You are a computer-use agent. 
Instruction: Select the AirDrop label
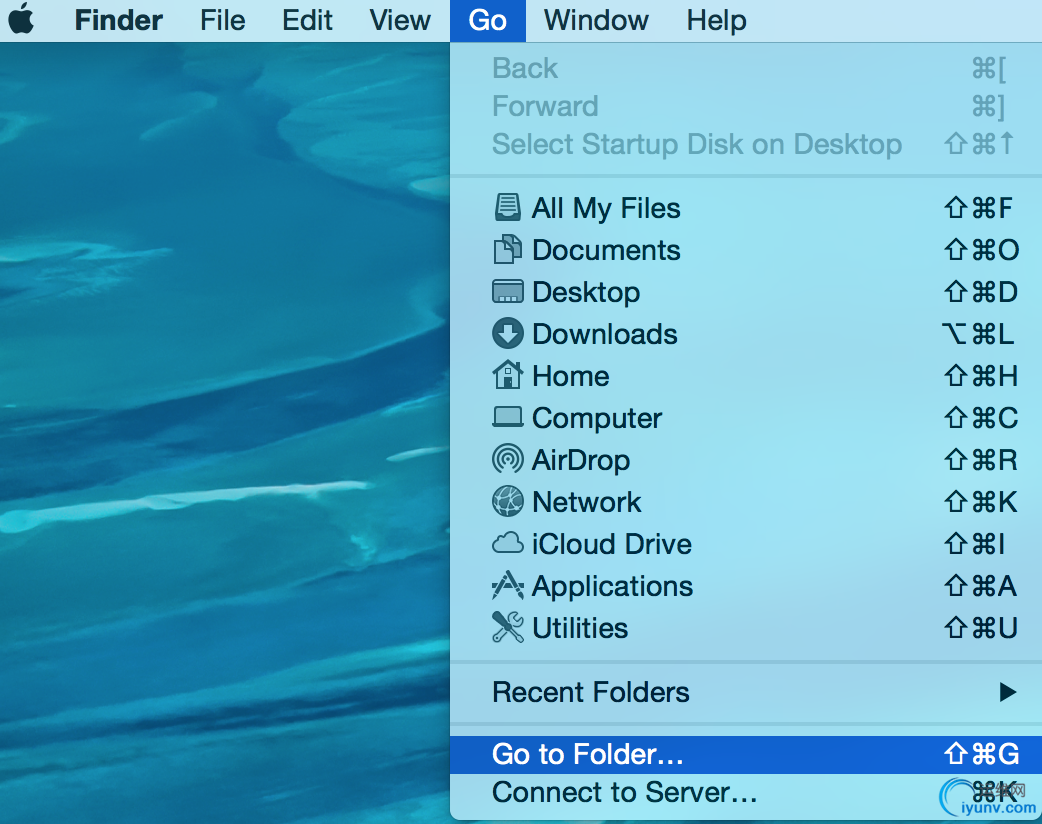click(581, 461)
